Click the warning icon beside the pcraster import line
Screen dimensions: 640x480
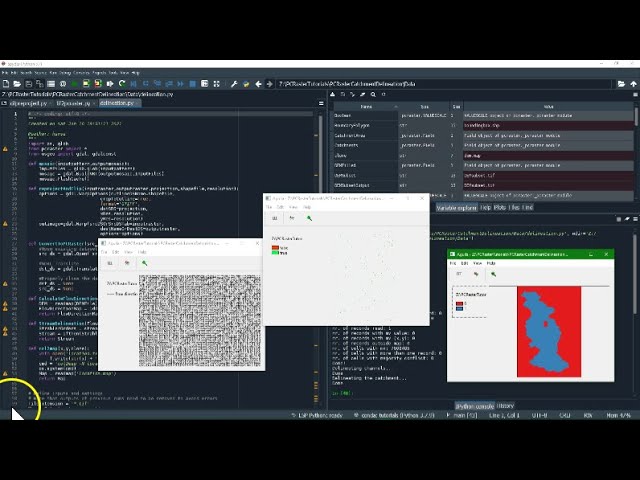point(5,149)
